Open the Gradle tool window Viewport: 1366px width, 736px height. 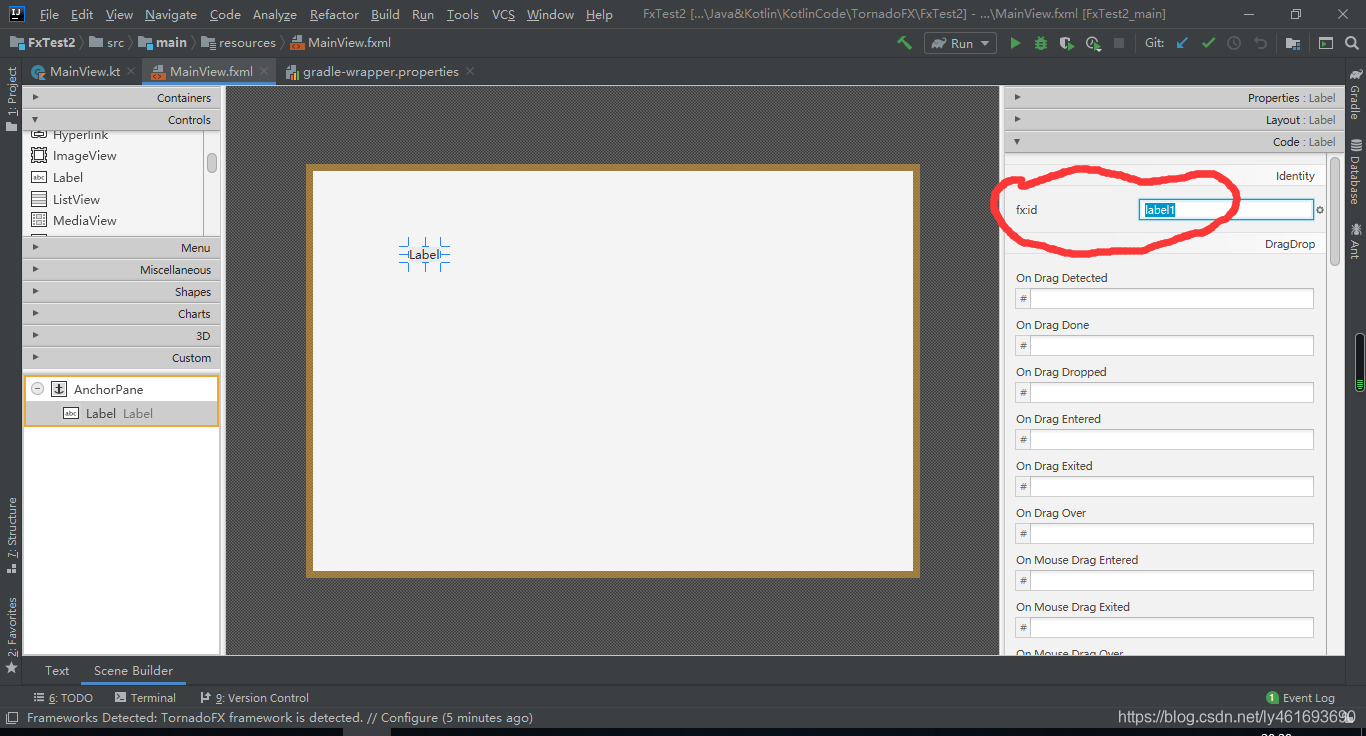[1355, 95]
